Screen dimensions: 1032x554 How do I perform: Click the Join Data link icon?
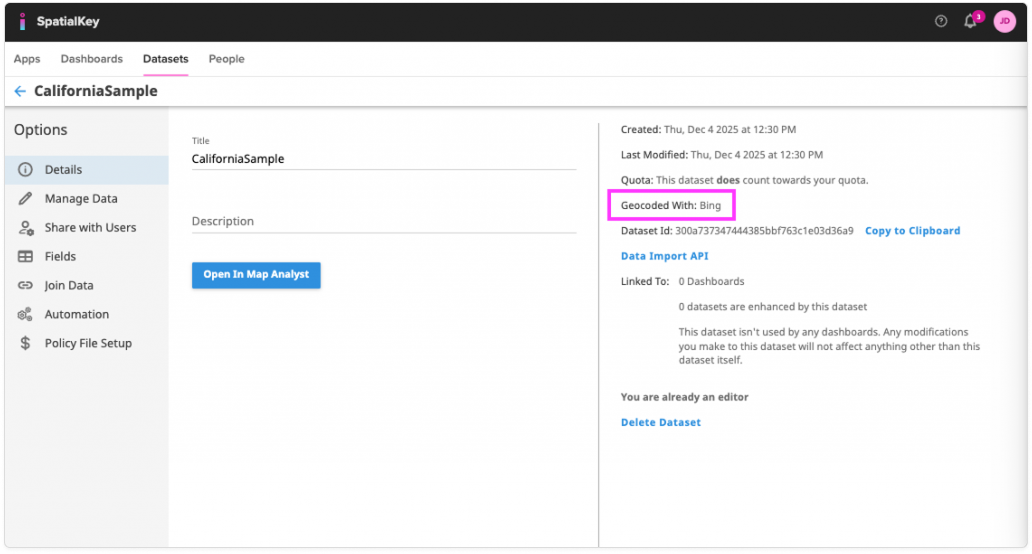(26, 286)
